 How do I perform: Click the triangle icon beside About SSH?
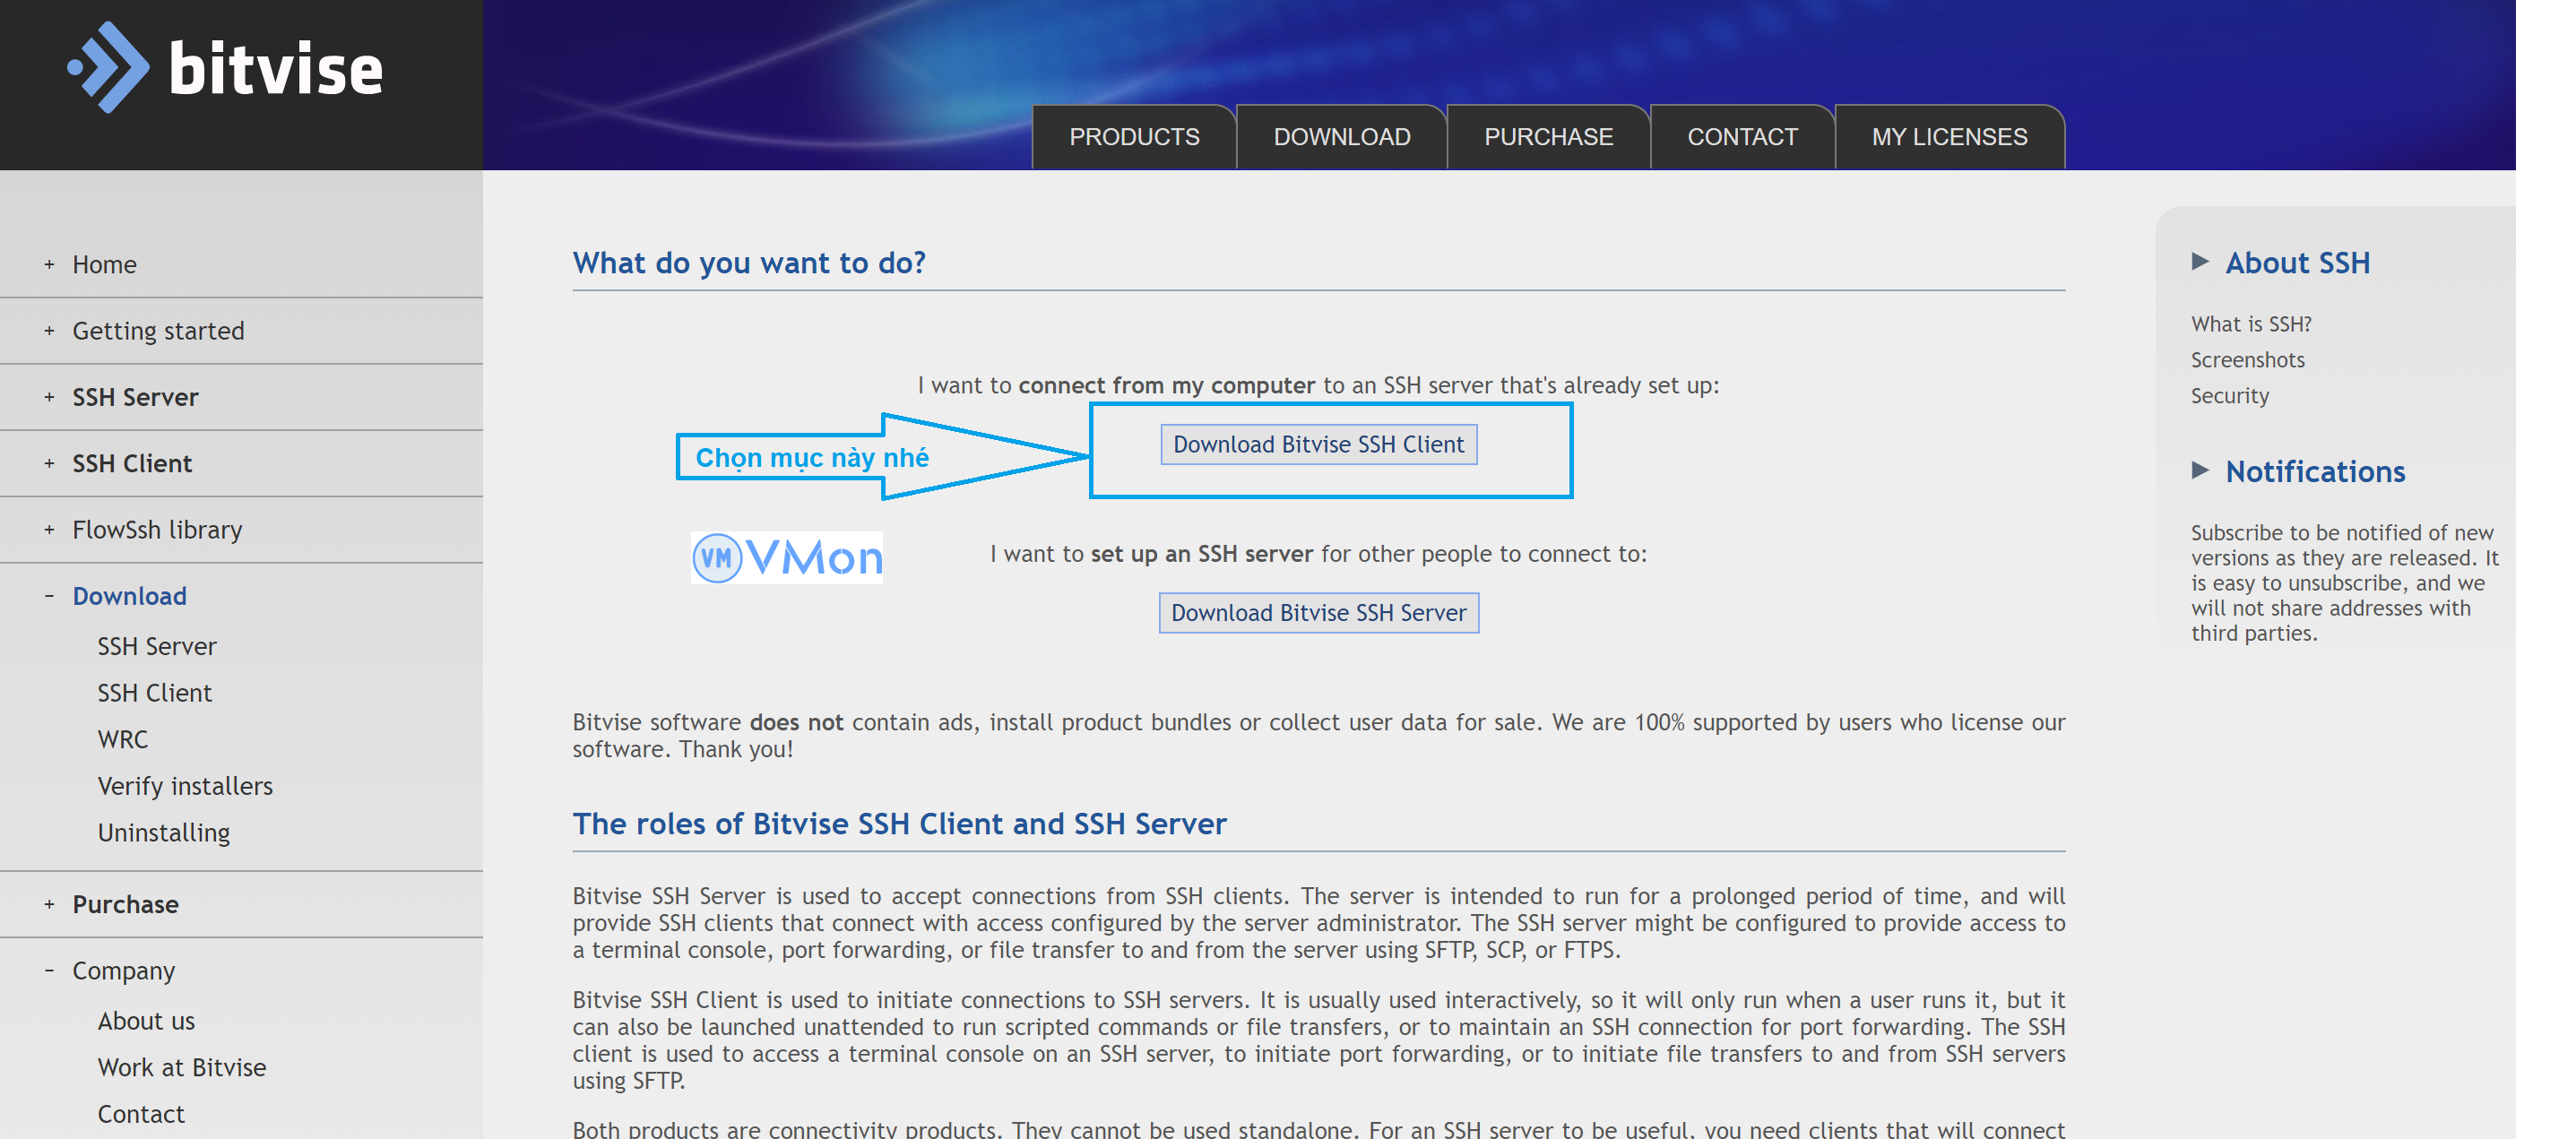click(2199, 262)
